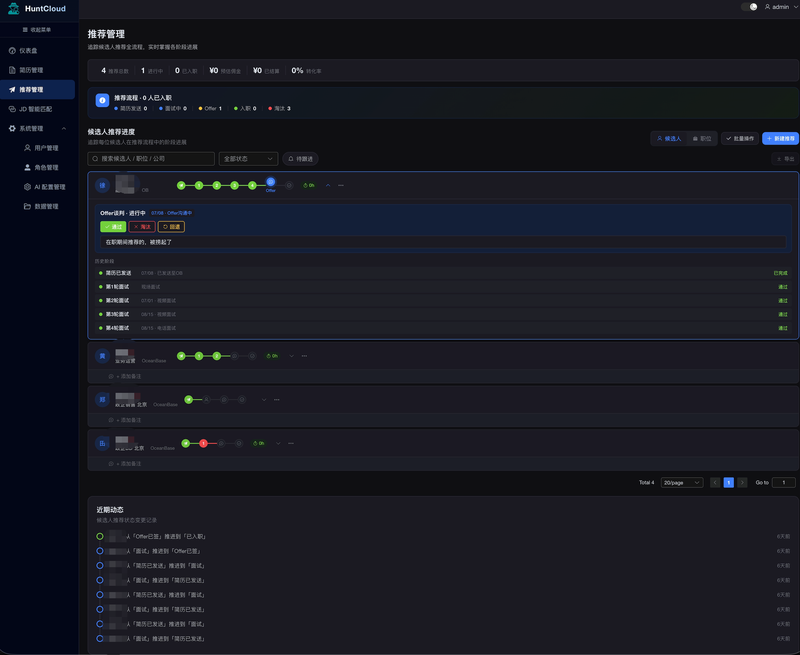The image size is (800, 655).
Task: Click the 批量操作 button
Action: pyautogui.click(x=740, y=138)
